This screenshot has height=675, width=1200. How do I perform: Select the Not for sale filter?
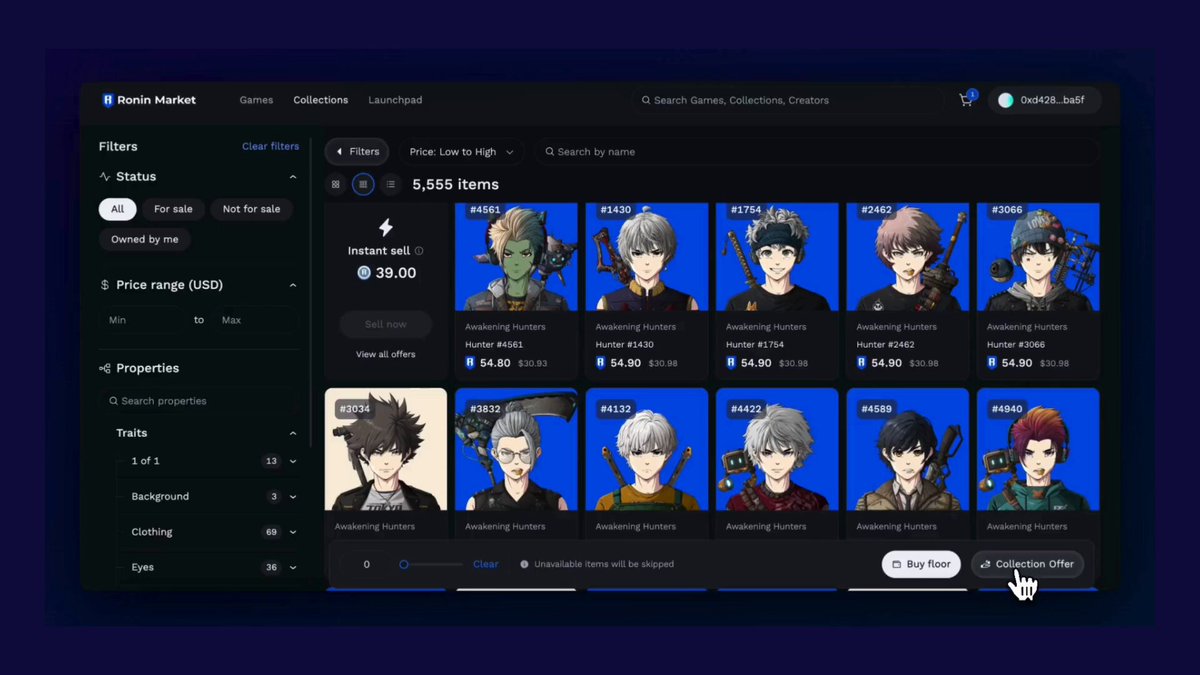click(251, 209)
